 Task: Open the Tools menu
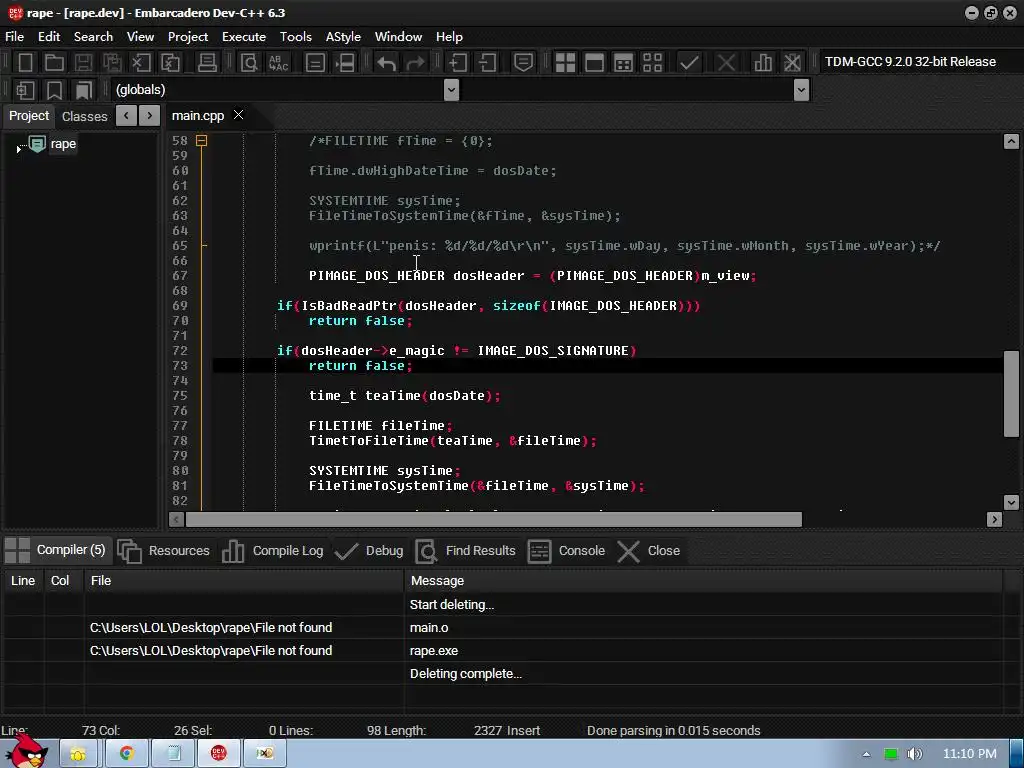tap(296, 37)
